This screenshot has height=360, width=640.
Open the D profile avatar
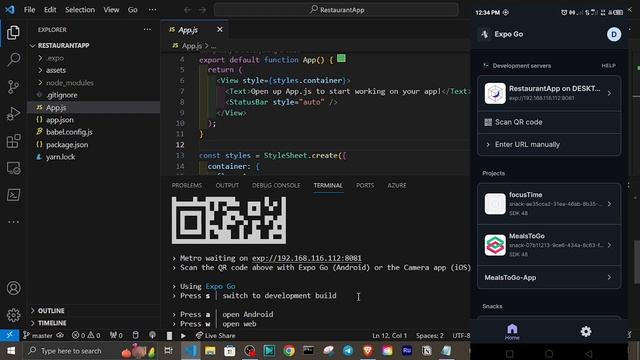point(614,34)
